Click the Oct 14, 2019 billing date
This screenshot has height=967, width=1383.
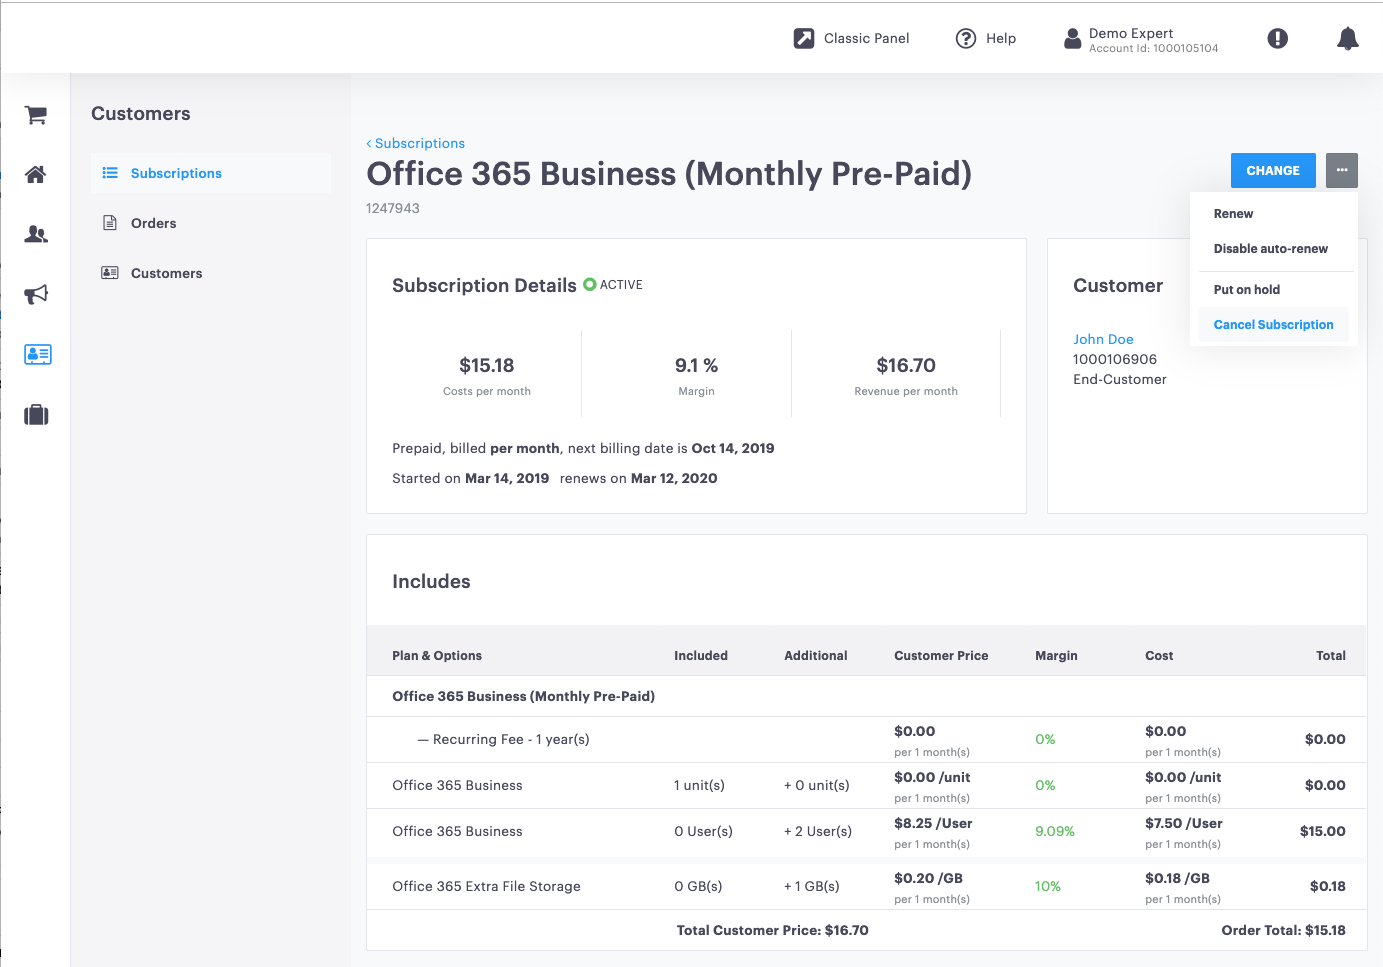[733, 448]
